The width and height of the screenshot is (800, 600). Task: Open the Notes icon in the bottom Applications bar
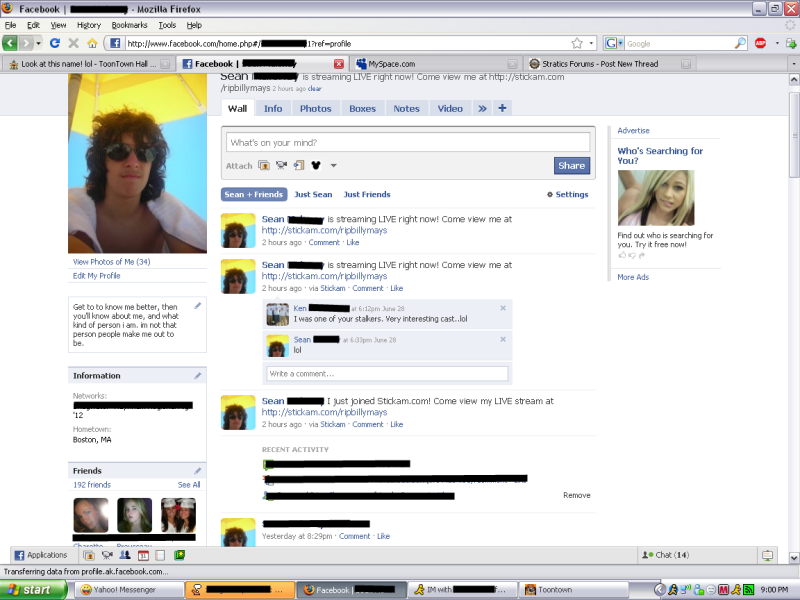160,555
